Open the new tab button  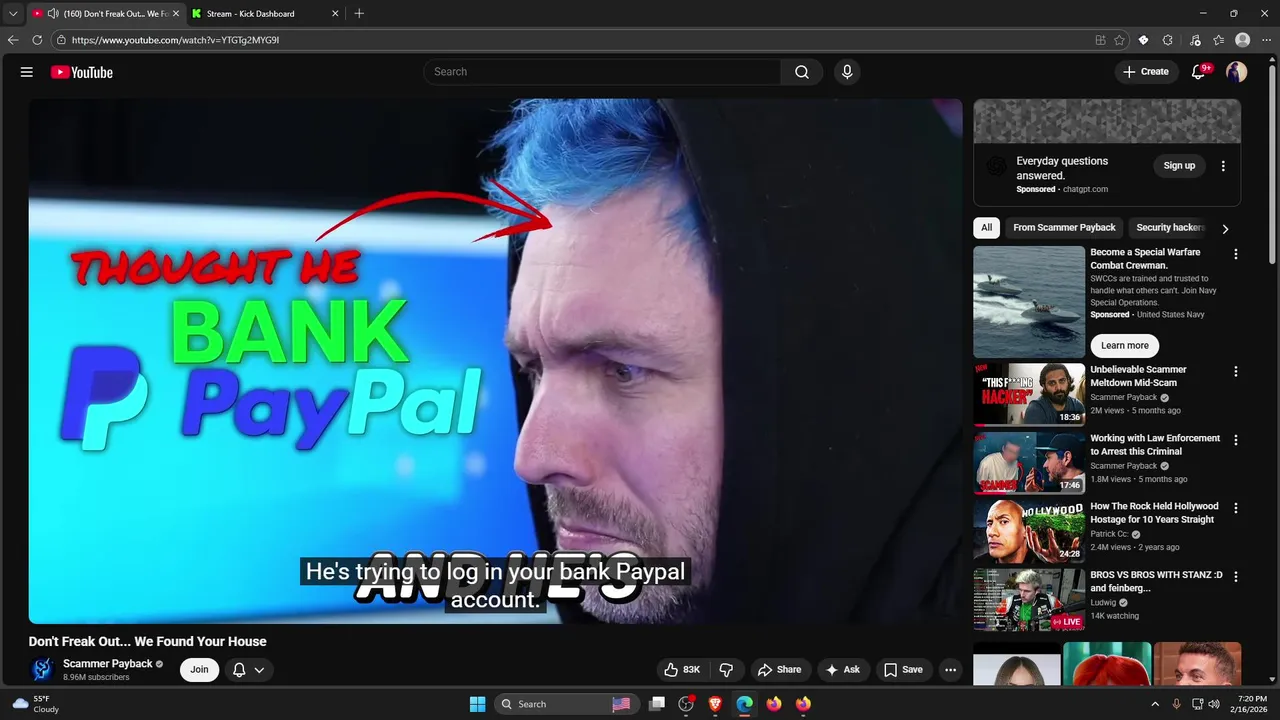coord(359,13)
